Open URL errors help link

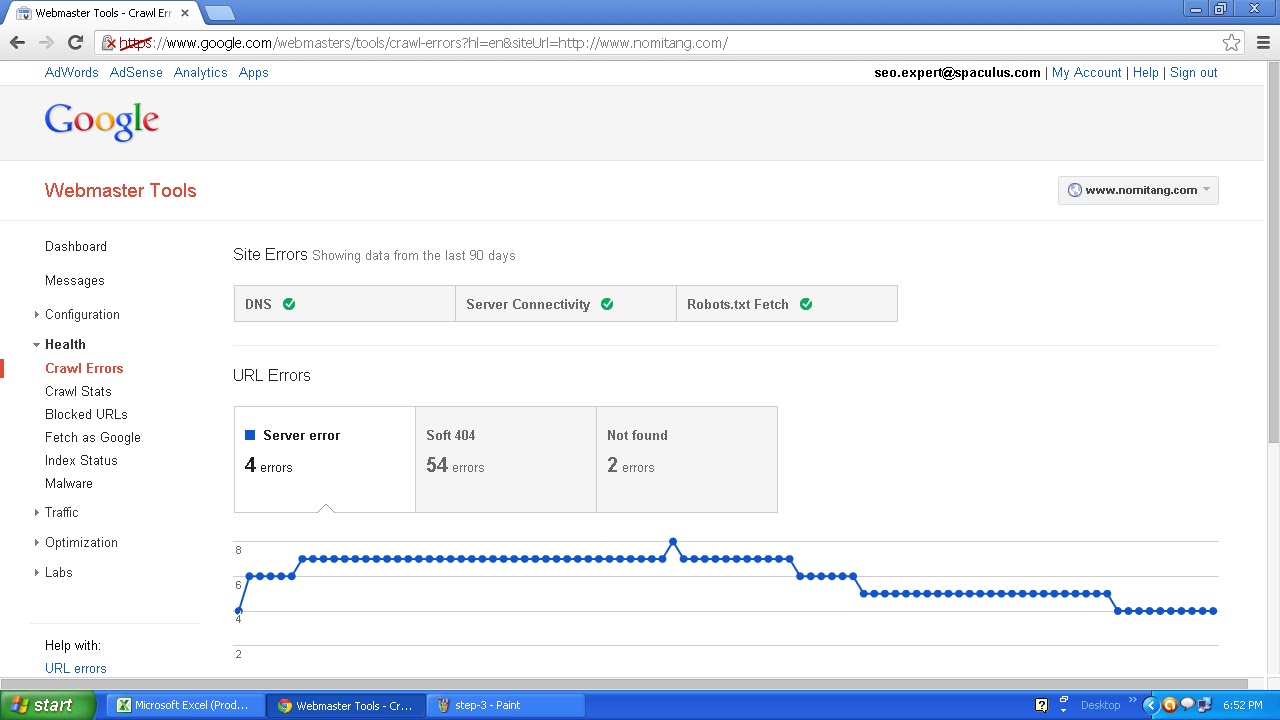coord(76,668)
